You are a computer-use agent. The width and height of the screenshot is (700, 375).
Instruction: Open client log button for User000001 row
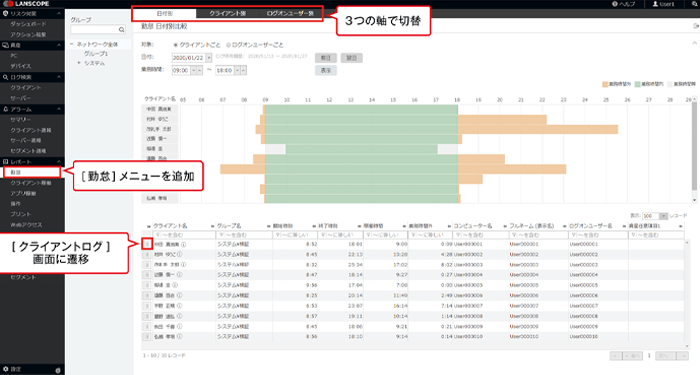pyautogui.click(x=147, y=244)
